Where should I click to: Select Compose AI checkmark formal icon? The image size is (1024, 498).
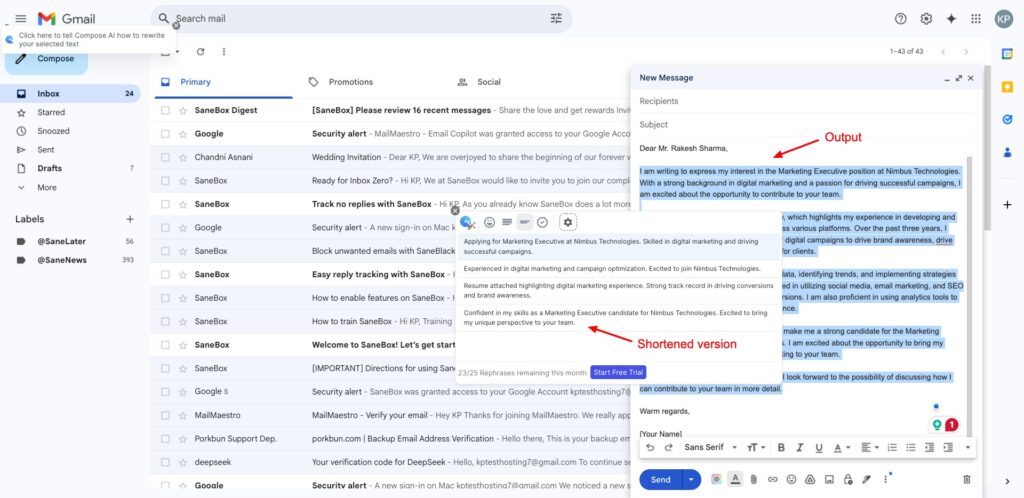tap(542, 223)
